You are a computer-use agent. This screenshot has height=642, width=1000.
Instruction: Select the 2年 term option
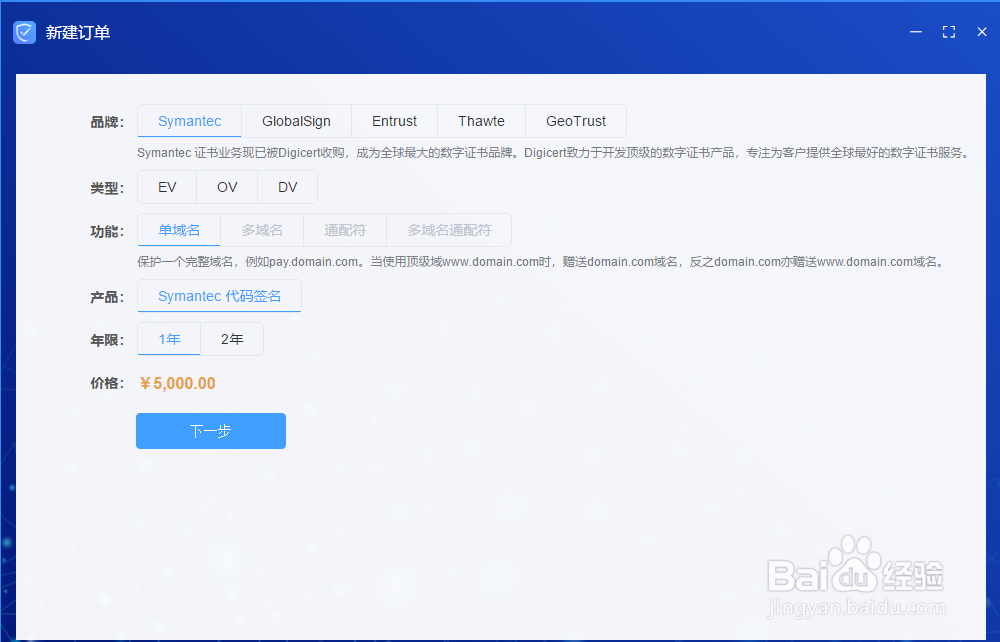click(x=232, y=339)
